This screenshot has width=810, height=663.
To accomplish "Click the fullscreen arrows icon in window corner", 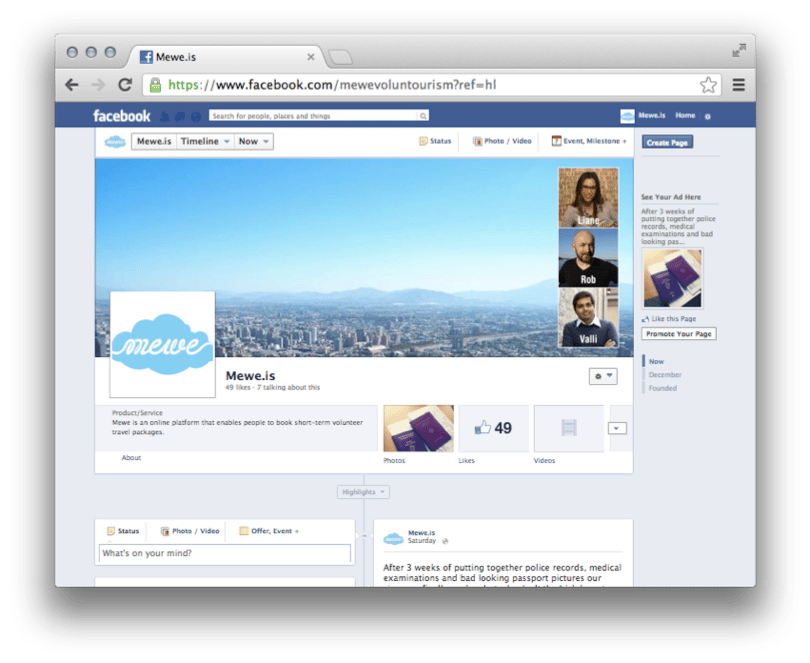I will coord(739,51).
